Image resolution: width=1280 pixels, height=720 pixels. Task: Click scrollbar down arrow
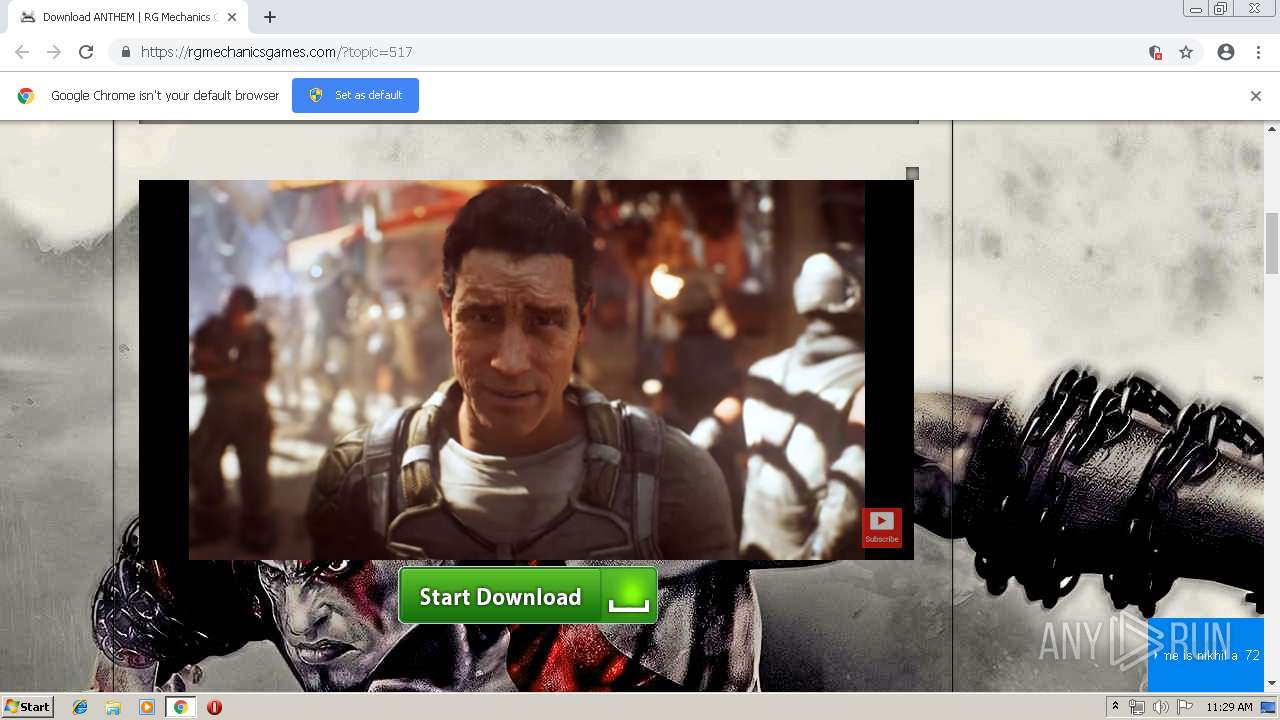(x=1272, y=684)
